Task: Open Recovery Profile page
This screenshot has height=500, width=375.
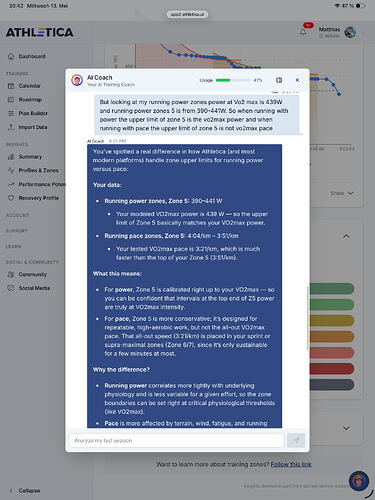Action: [39, 198]
